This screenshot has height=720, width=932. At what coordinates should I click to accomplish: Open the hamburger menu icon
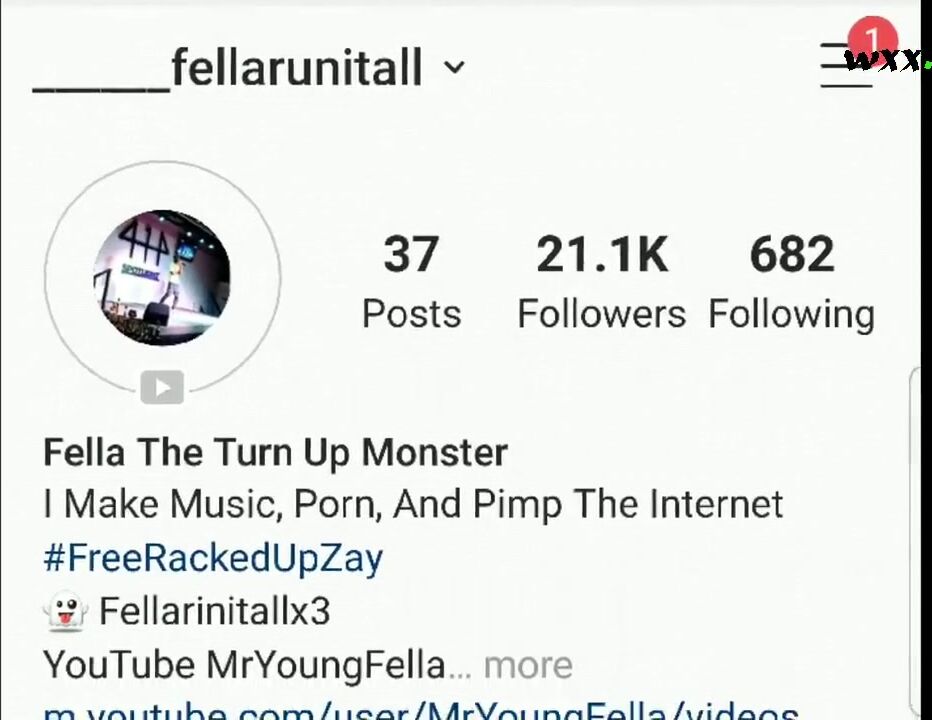click(x=846, y=65)
